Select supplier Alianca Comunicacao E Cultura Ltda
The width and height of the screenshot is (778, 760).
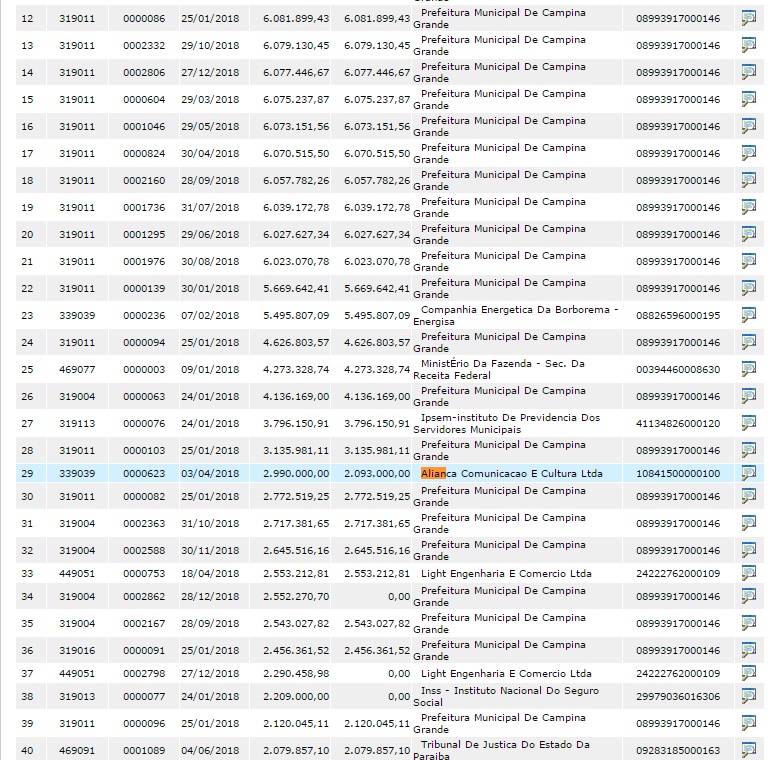coord(512,473)
